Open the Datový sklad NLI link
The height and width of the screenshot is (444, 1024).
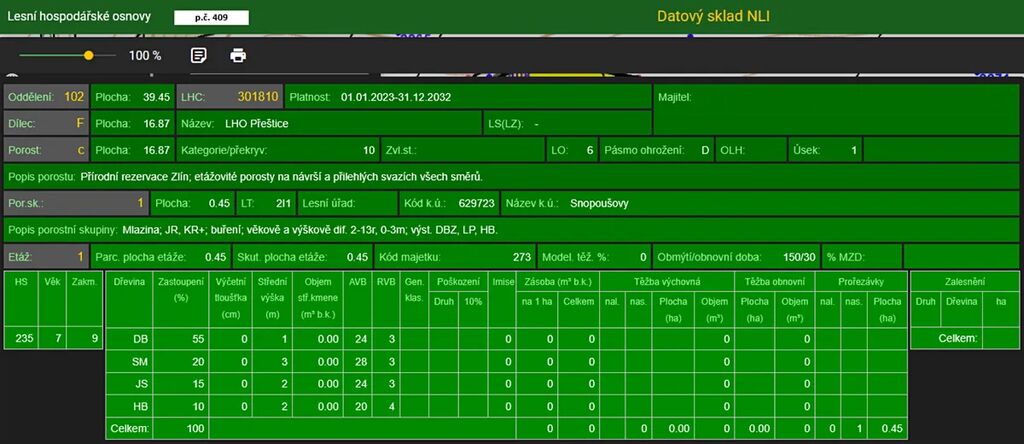coord(712,16)
